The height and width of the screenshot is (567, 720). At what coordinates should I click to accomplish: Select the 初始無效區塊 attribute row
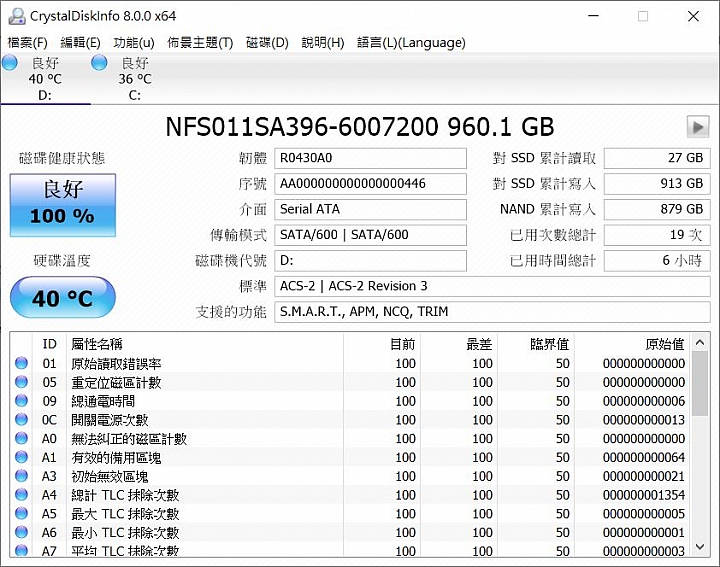click(x=350, y=476)
